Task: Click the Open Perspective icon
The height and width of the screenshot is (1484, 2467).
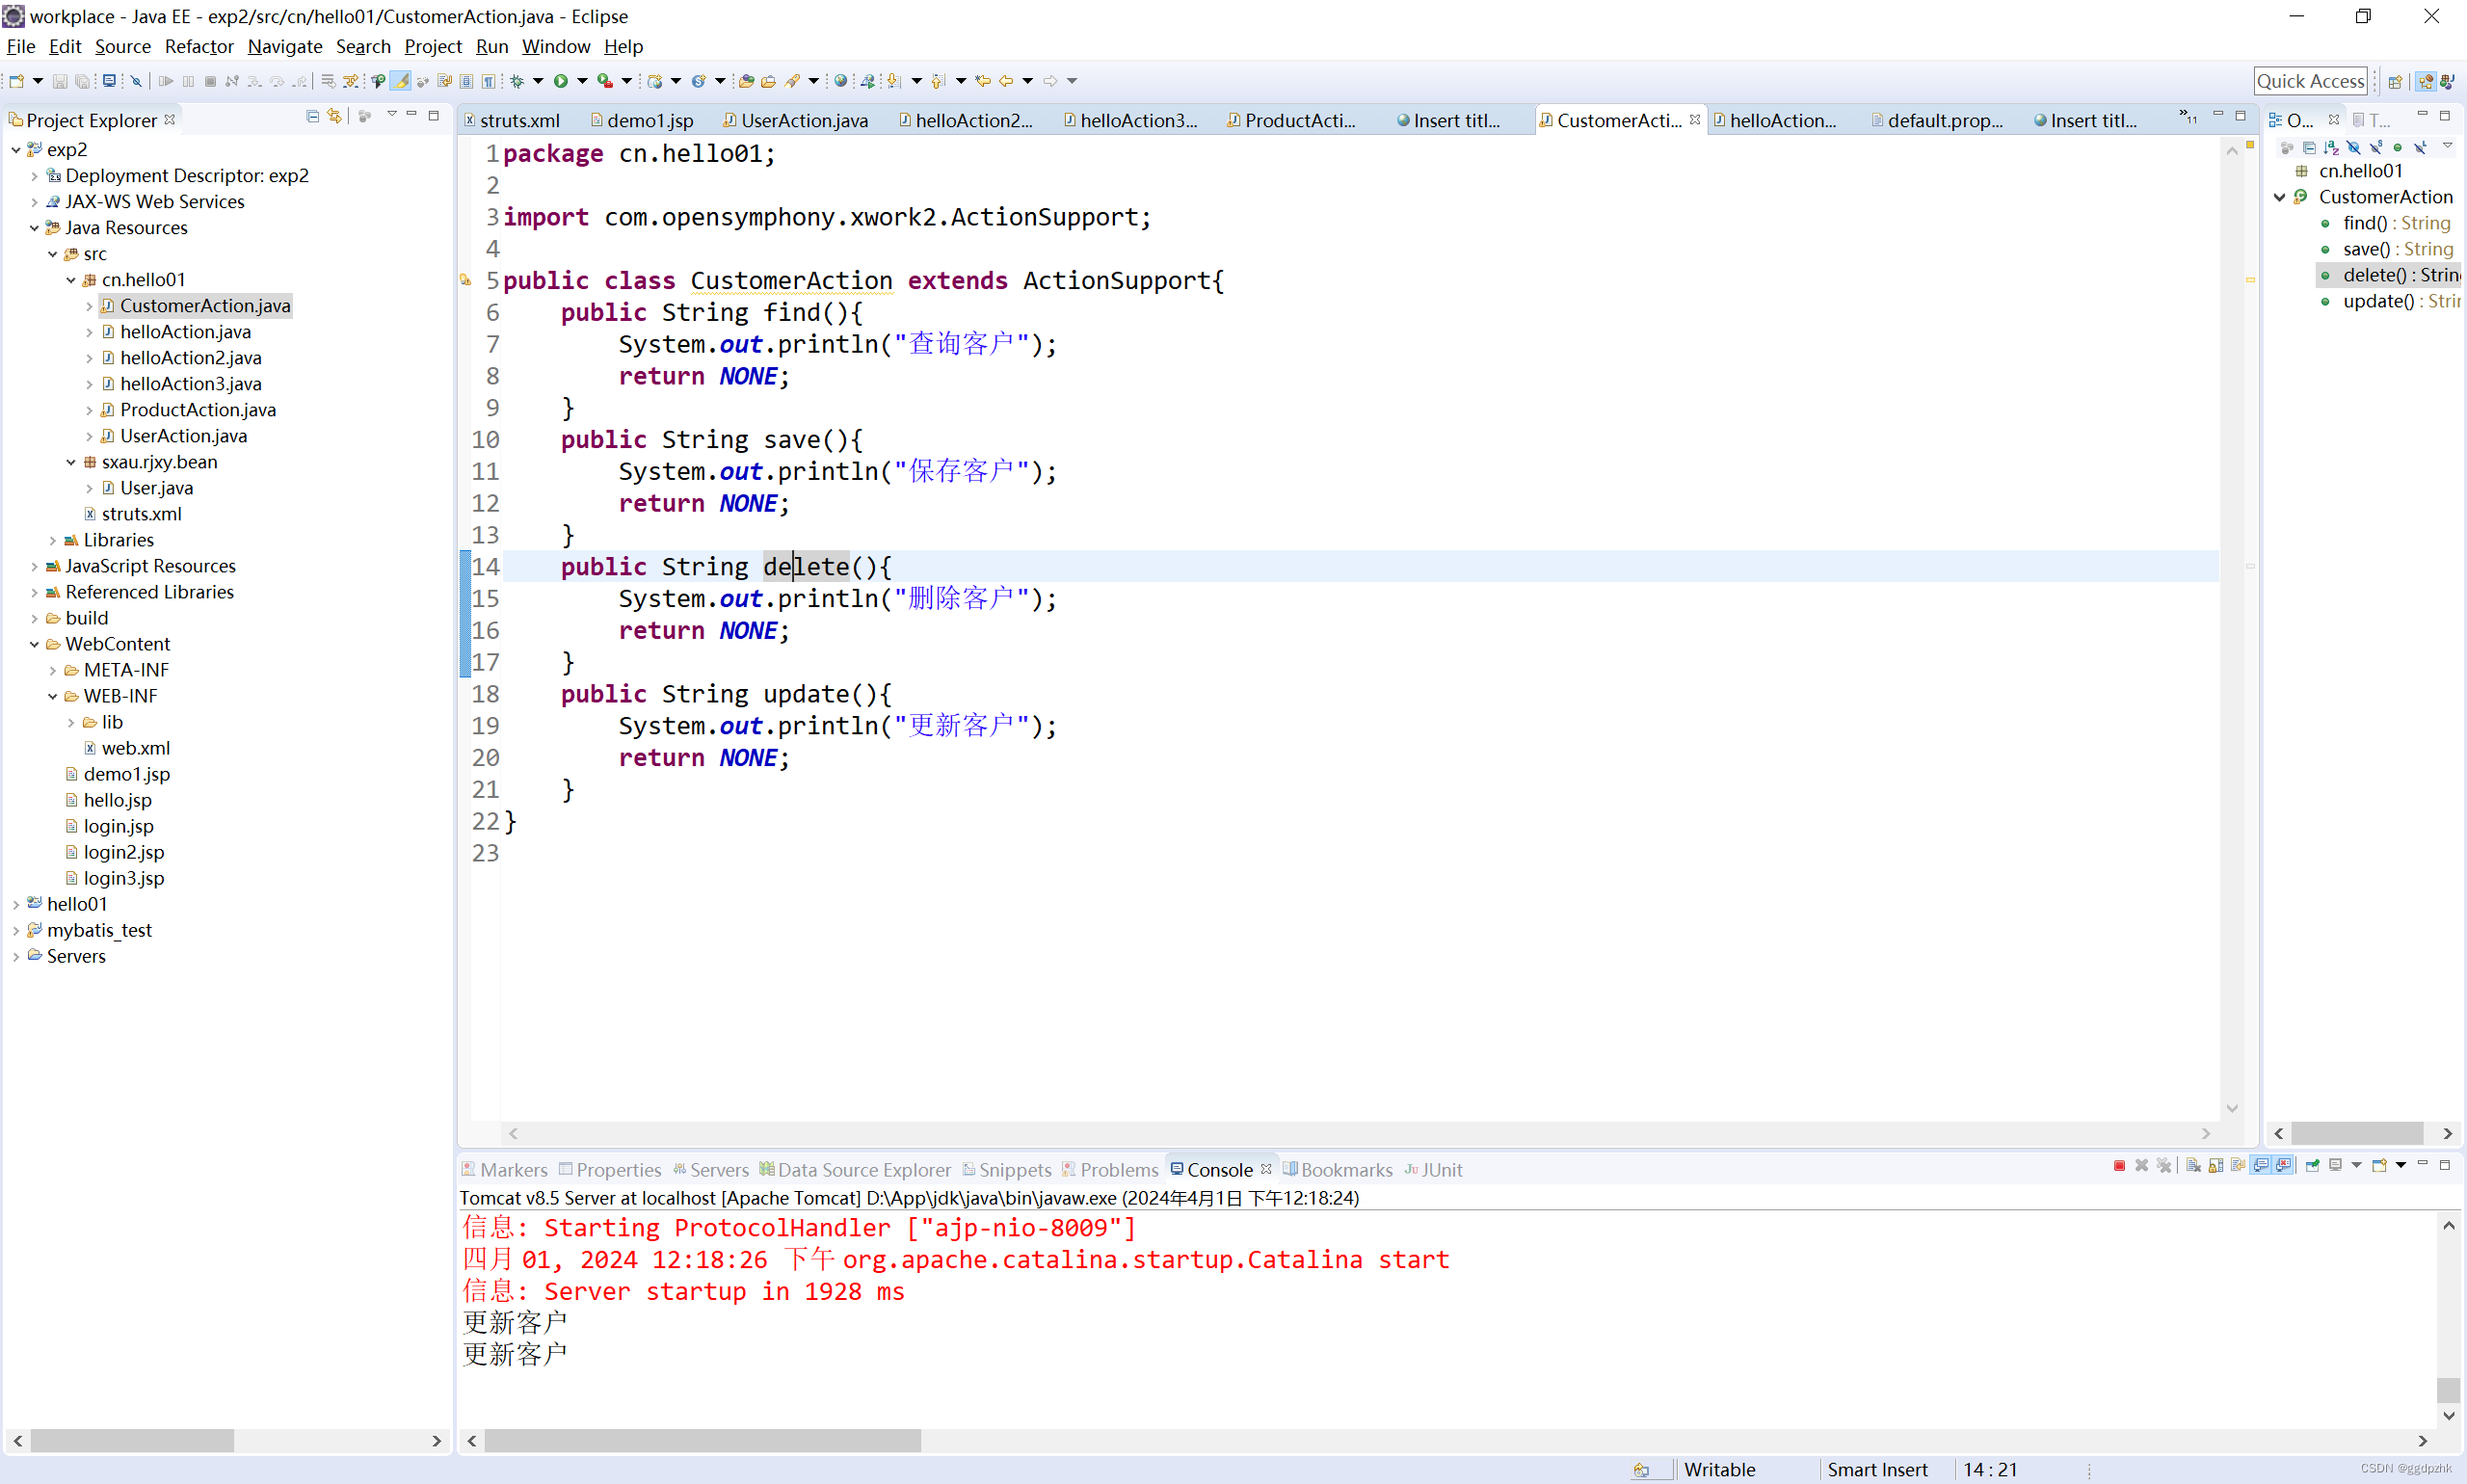Action: (x=2396, y=81)
